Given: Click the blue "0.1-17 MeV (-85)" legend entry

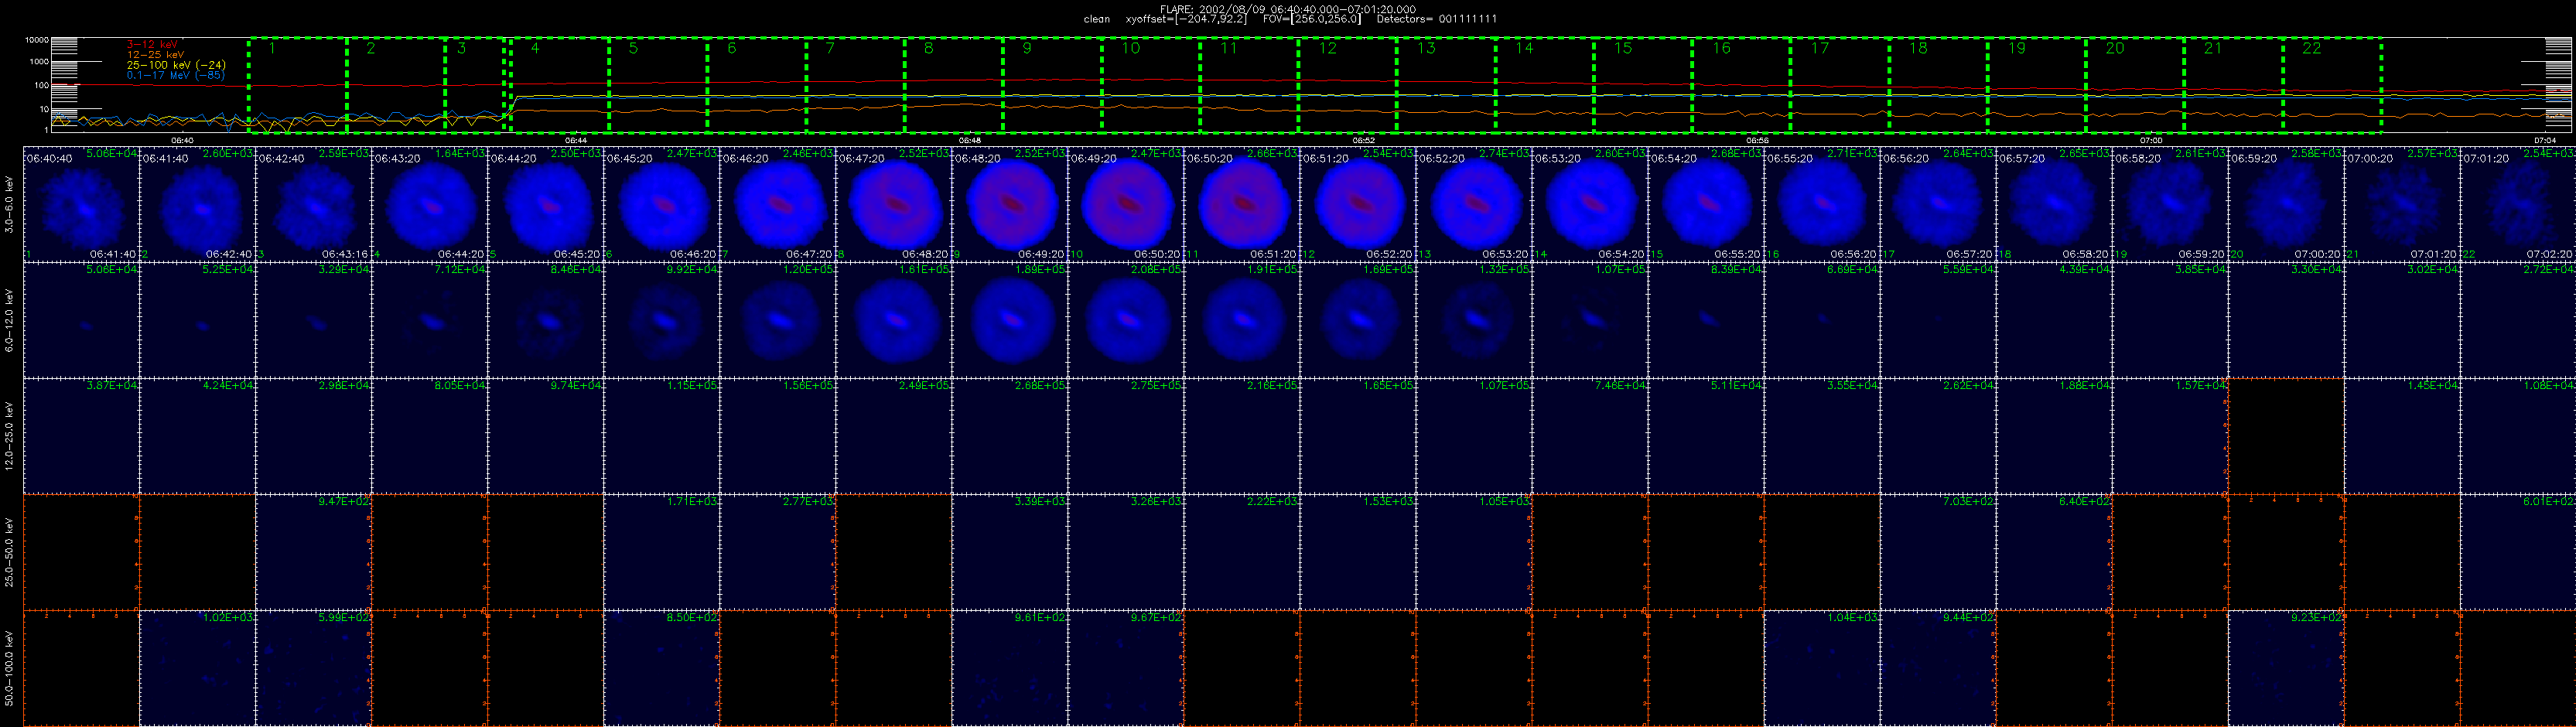Looking at the screenshot, I should pyautogui.click(x=176, y=75).
